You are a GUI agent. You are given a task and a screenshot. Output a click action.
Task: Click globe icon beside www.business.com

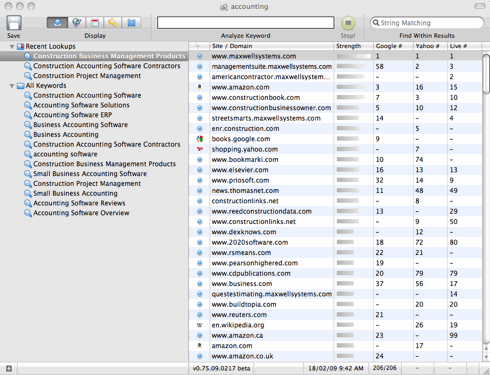coord(199,284)
